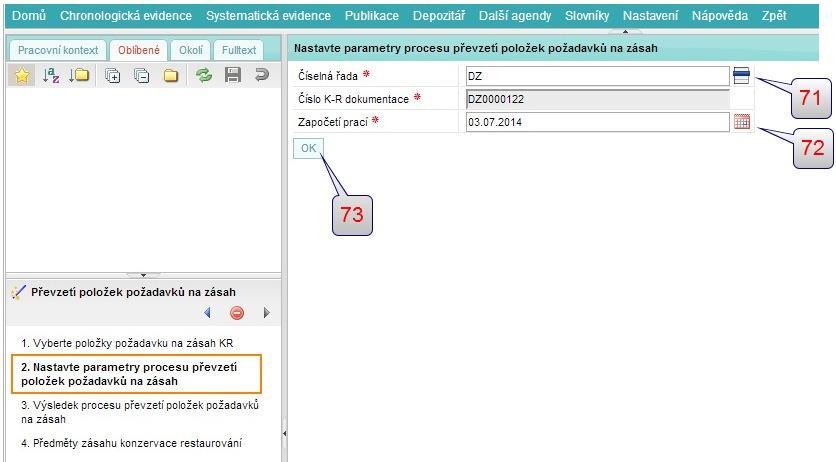
Task: Open the Publikace menu
Action: 372,15
